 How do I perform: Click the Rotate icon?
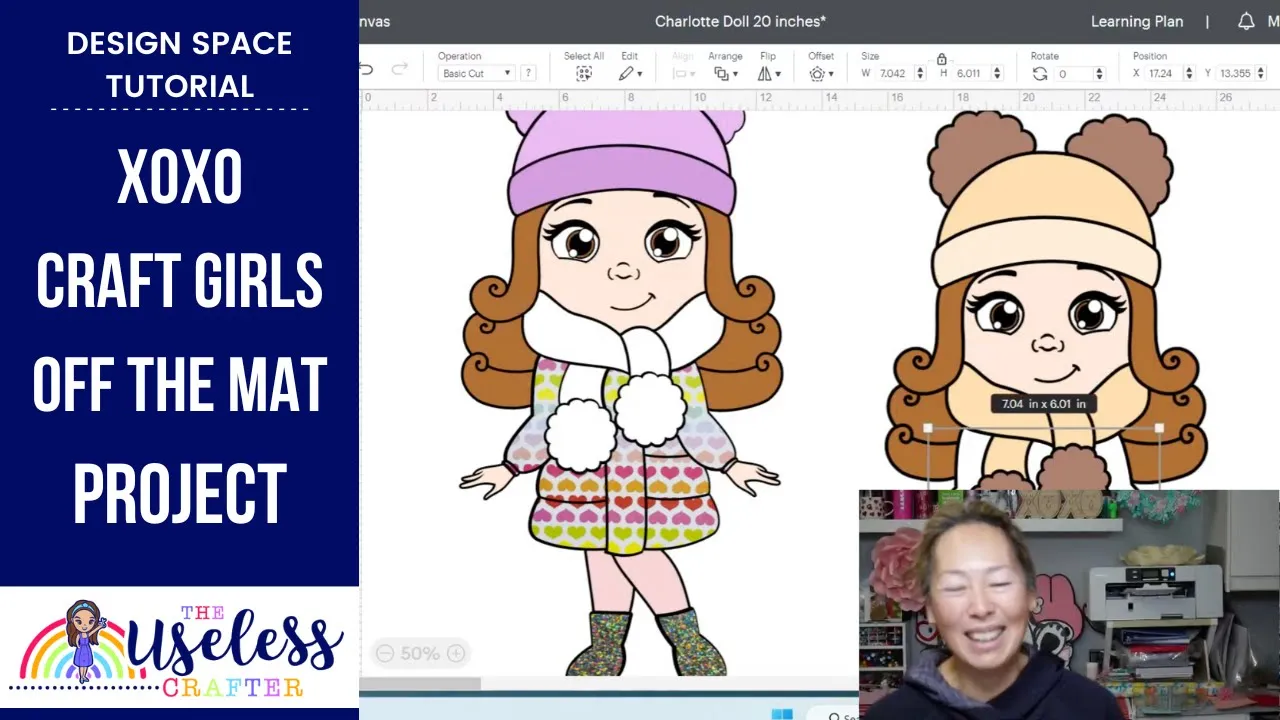coord(1040,74)
